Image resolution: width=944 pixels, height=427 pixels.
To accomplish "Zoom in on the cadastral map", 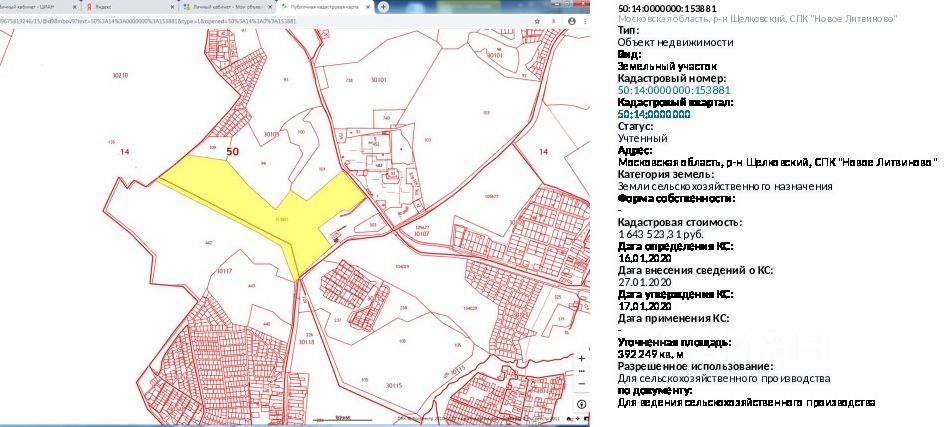I will coord(582,357).
